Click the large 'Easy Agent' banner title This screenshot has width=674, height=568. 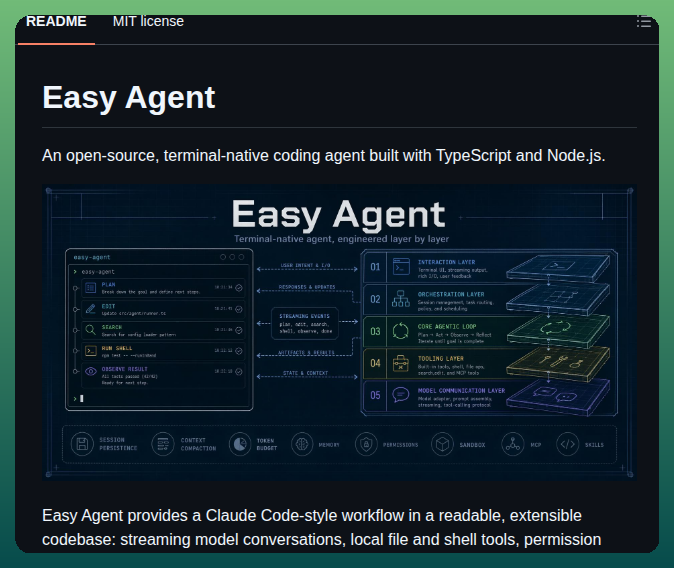(339, 214)
